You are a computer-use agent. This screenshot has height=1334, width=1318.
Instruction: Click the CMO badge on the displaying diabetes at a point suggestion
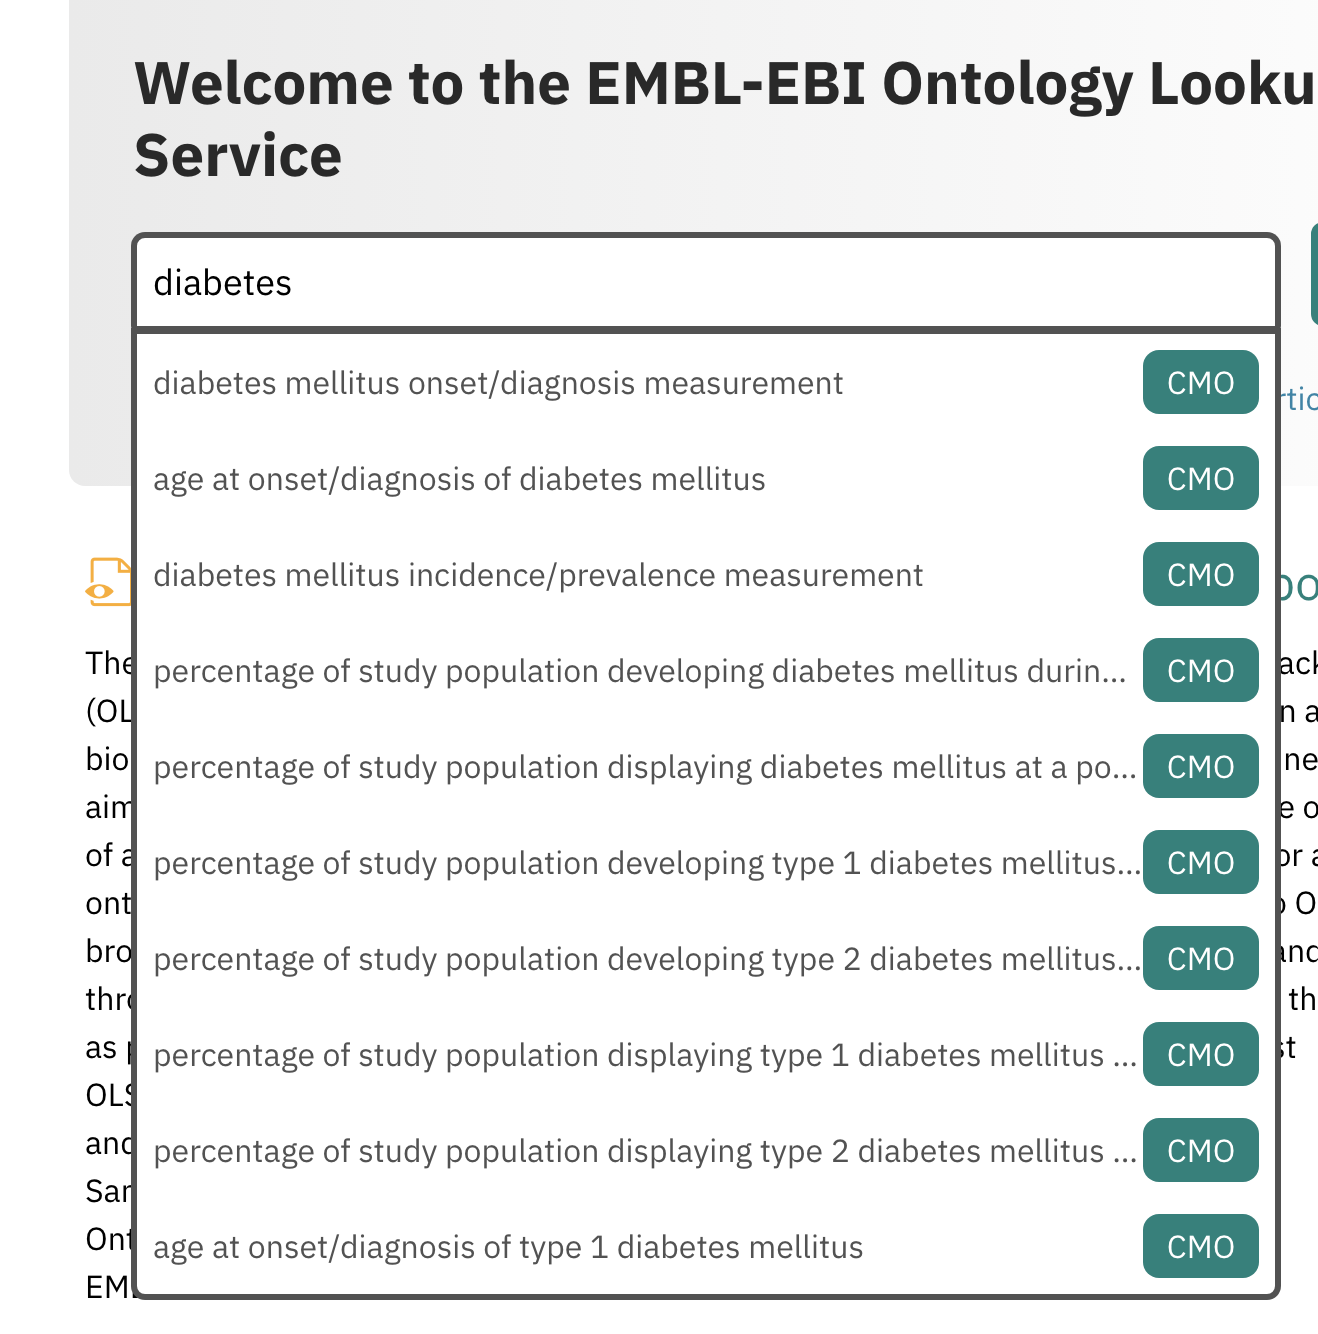tap(1200, 767)
